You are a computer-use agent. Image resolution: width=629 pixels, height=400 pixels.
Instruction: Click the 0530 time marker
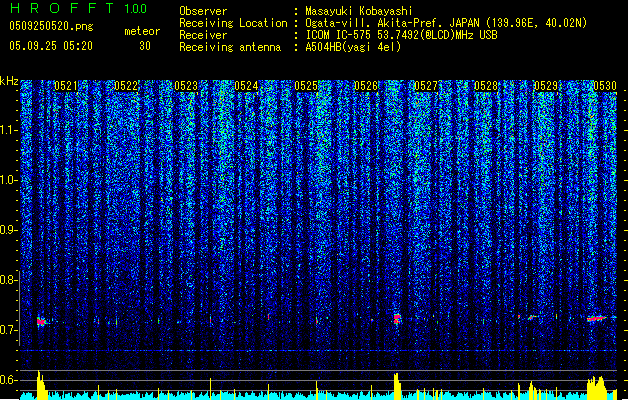605,86
